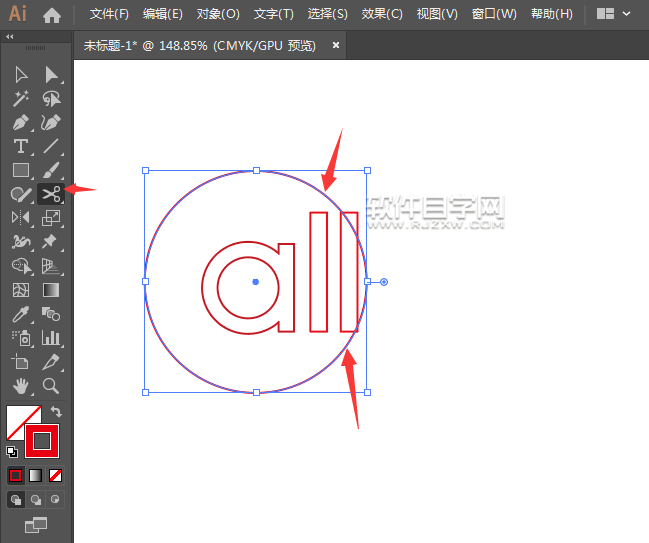This screenshot has height=543, width=649.
Task: Select the Lasso tool
Action: pos(51,99)
